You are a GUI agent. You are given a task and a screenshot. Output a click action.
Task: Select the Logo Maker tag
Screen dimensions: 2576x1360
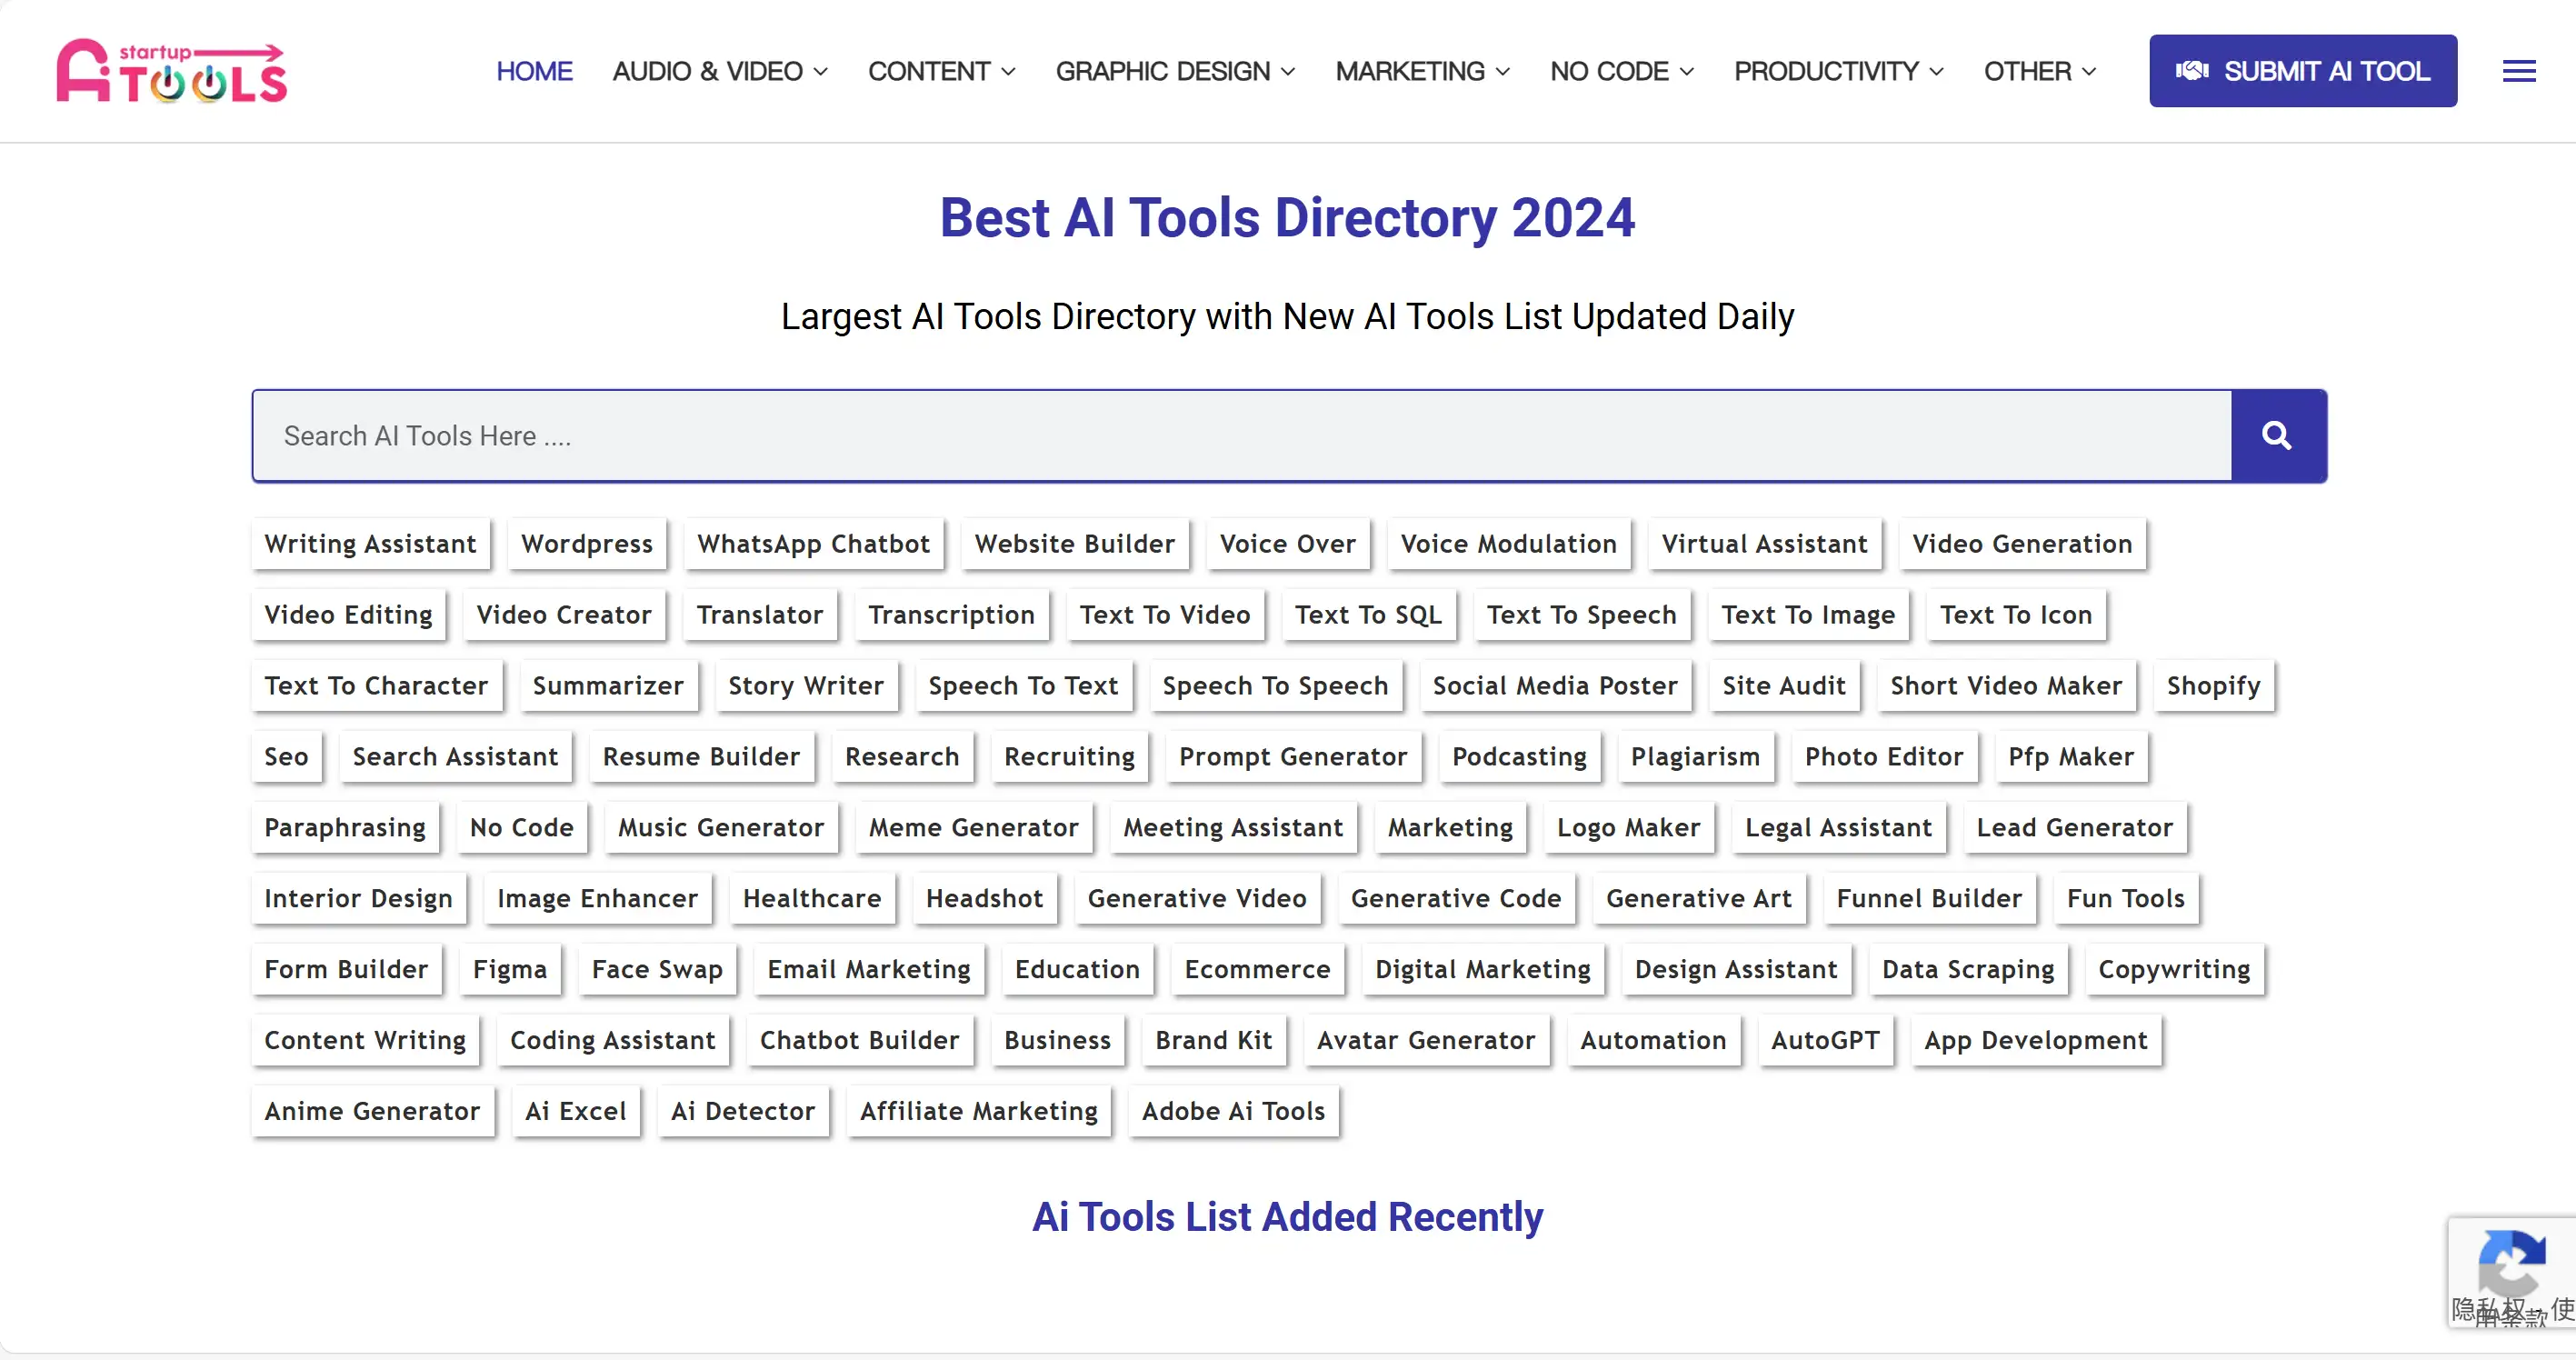click(x=1628, y=828)
